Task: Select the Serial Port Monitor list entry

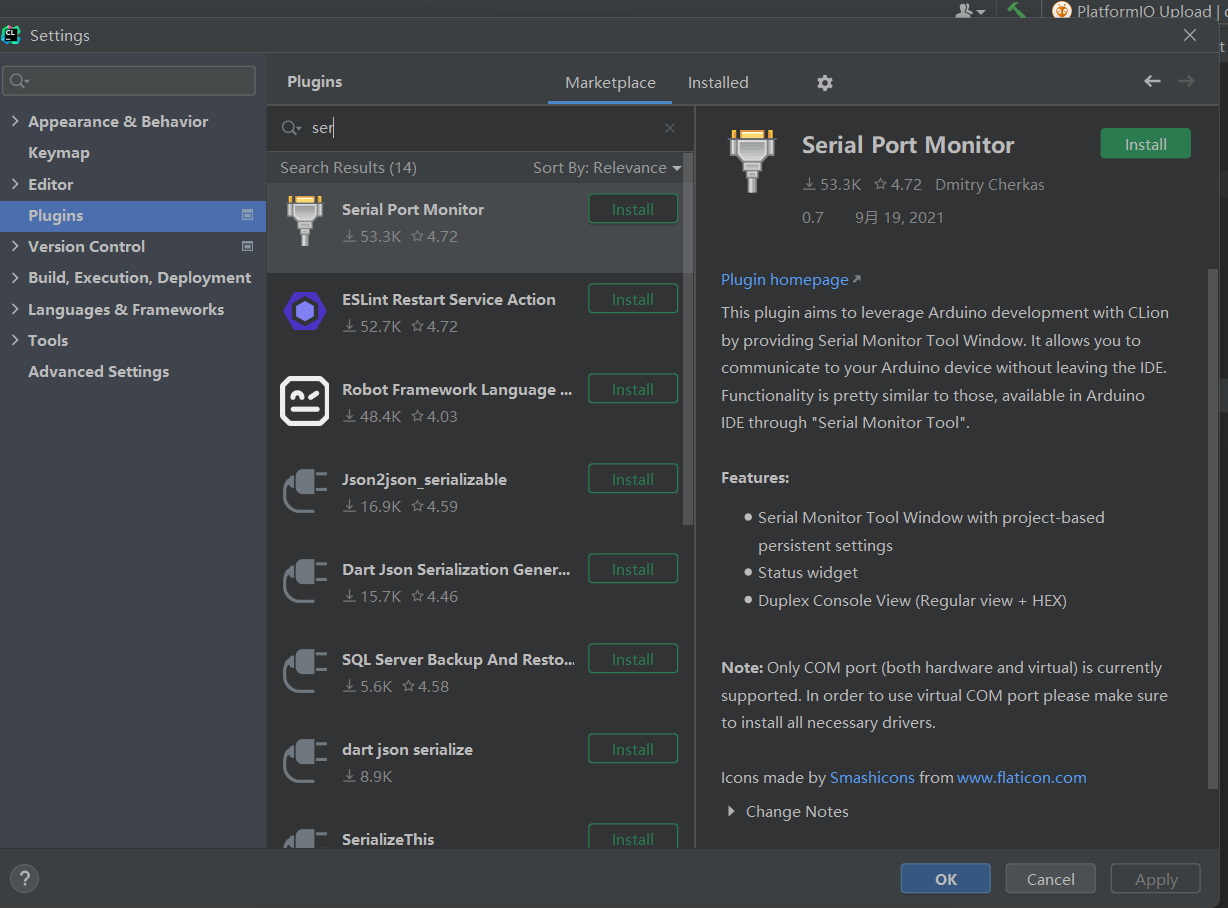Action: [475, 227]
